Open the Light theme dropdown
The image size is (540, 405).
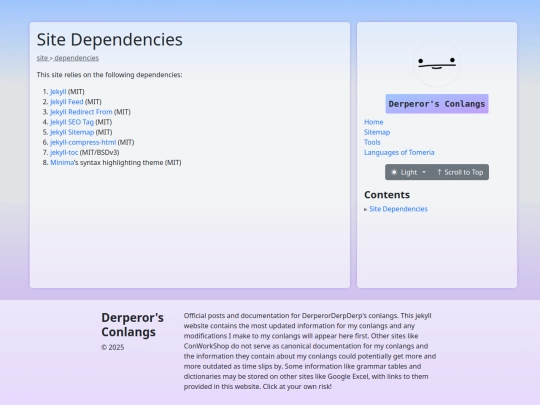click(408, 172)
